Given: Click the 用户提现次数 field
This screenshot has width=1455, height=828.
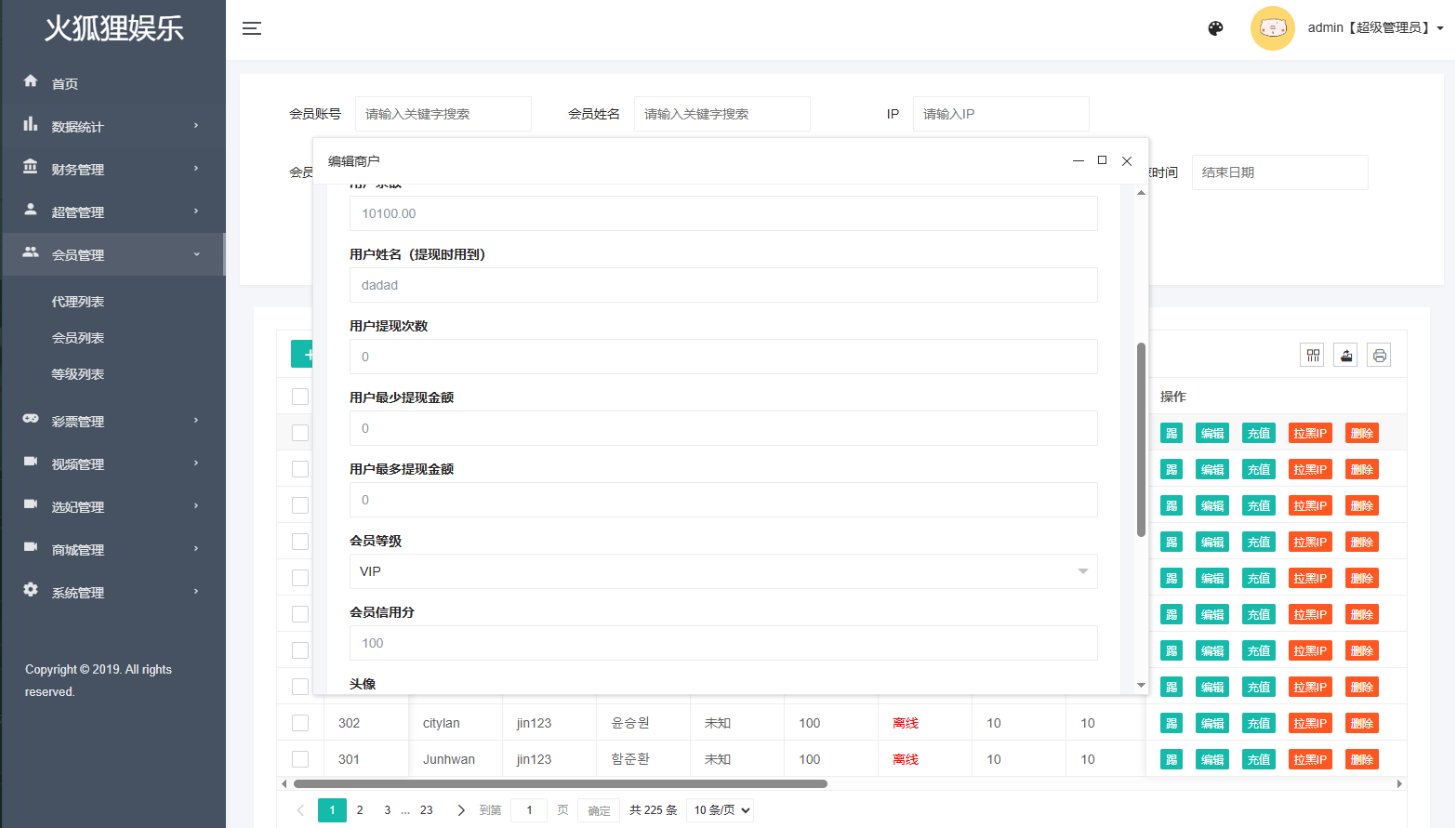Looking at the screenshot, I should click(723, 356).
